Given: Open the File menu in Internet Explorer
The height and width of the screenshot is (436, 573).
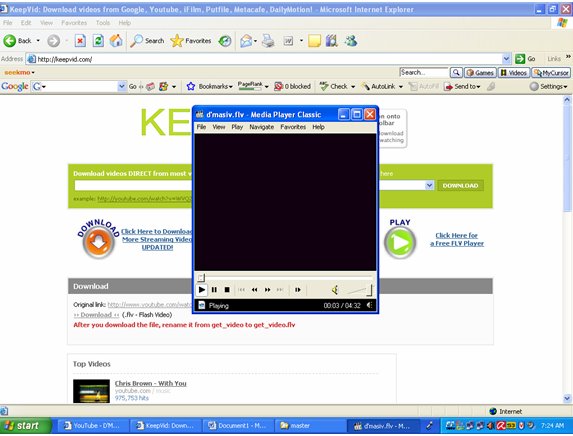Looking at the screenshot, I should 7,23.
